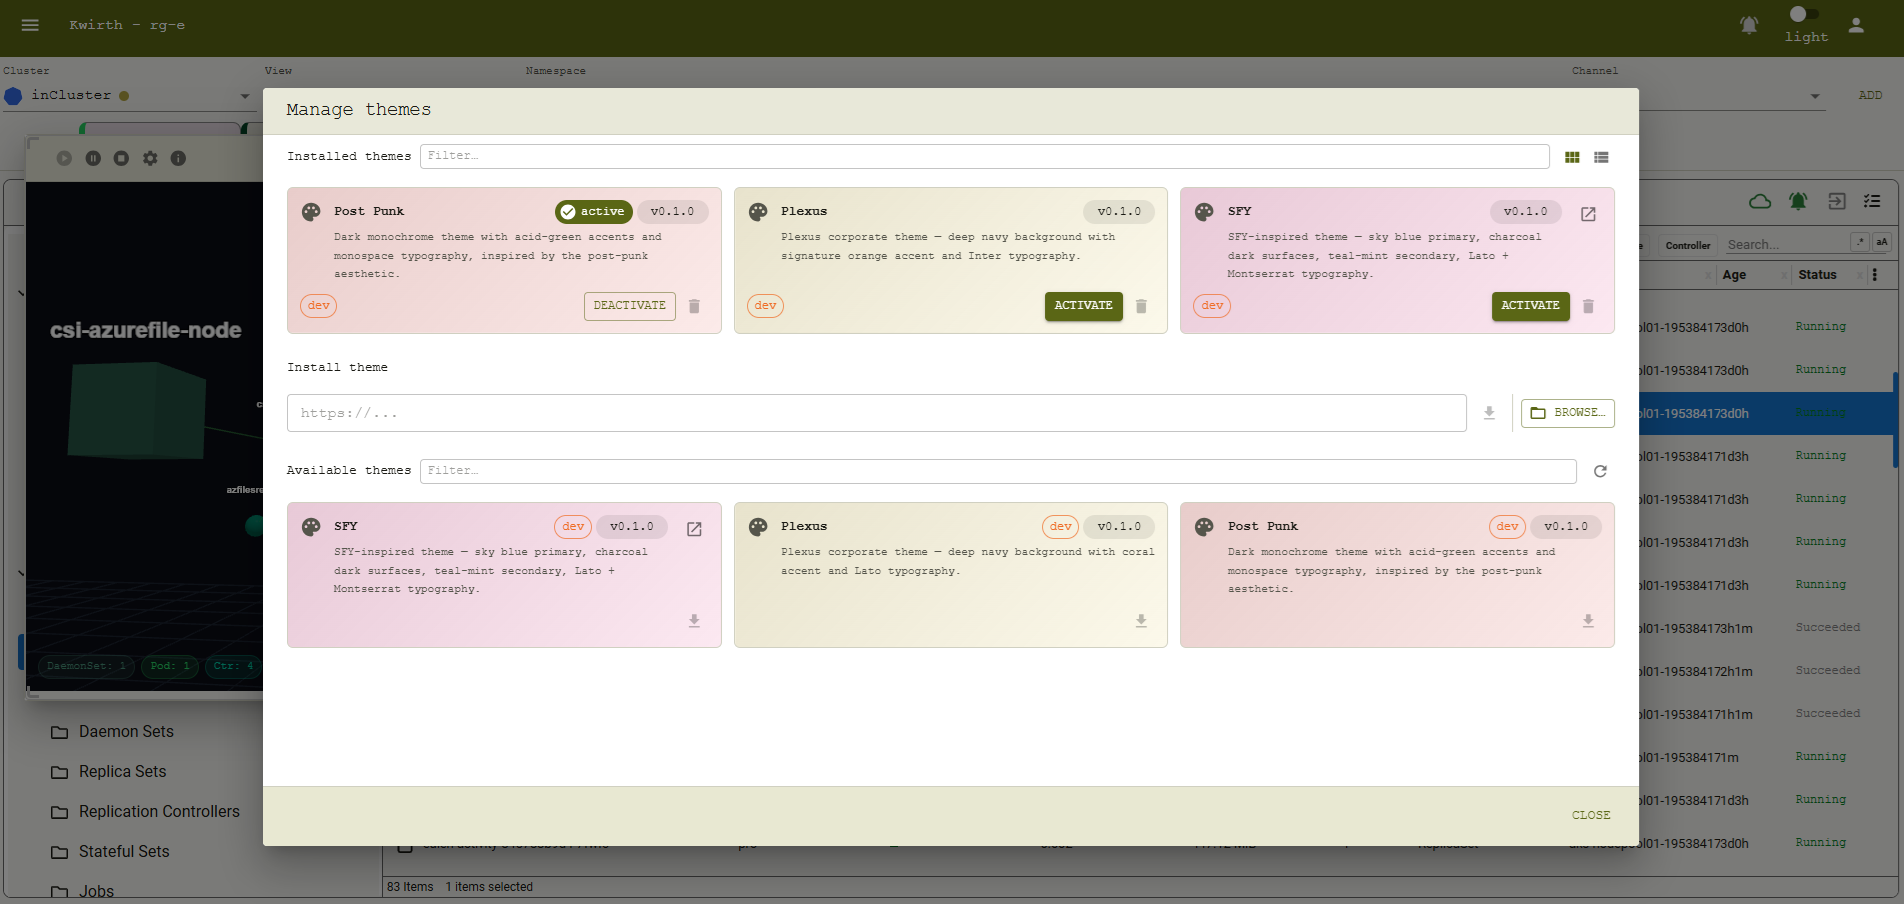This screenshot has height=904, width=1904.
Task: Open Replication Controllers folder
Action: (159, 812)
